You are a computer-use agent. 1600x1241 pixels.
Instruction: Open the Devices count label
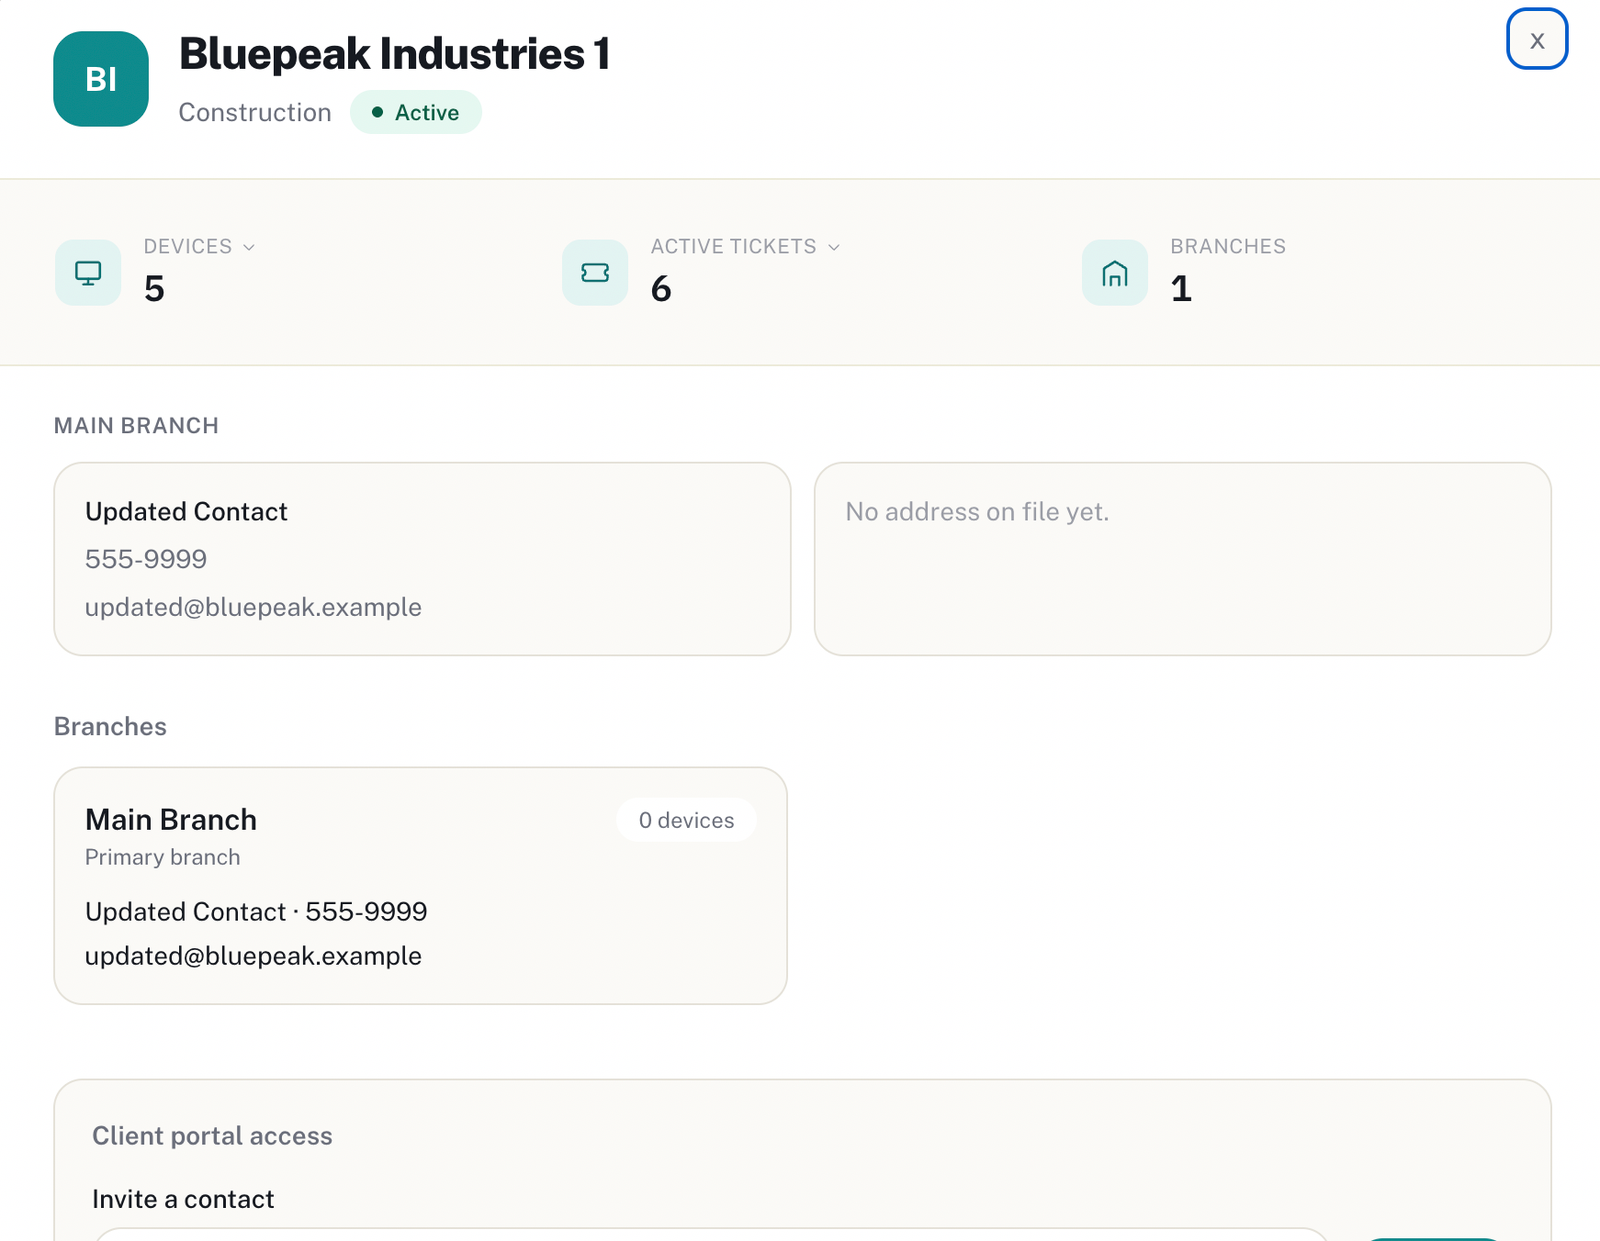click(x=188, y=246)
